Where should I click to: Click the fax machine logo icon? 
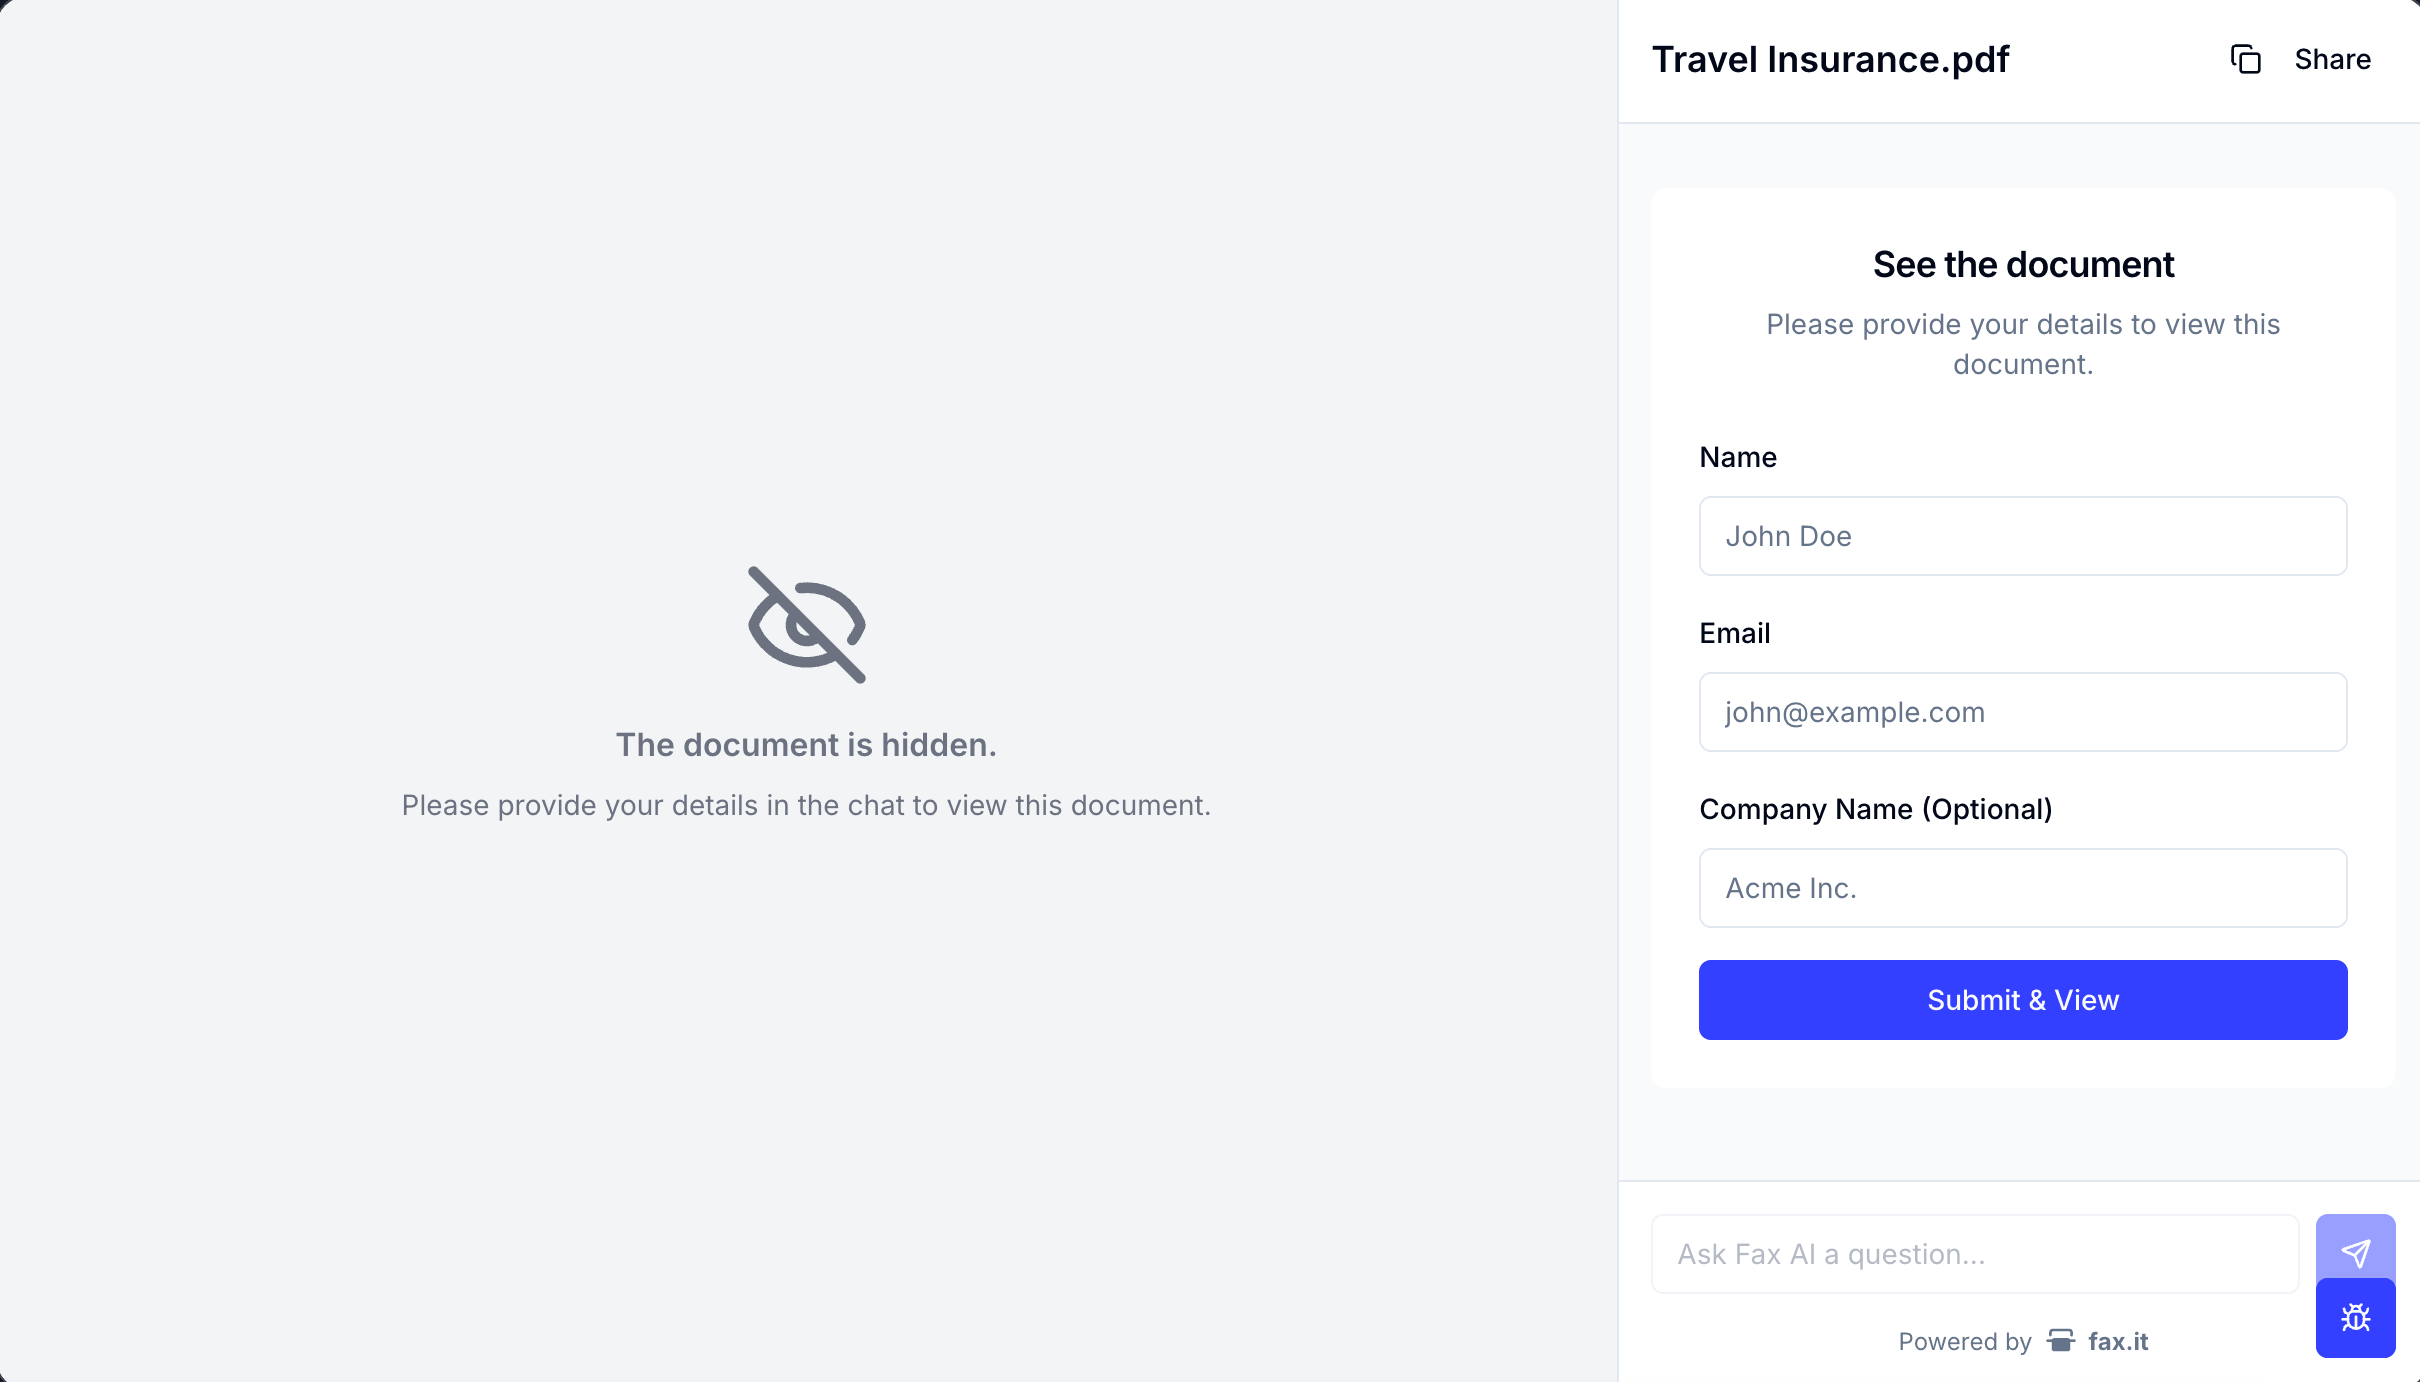[x=2060, y=1341]
